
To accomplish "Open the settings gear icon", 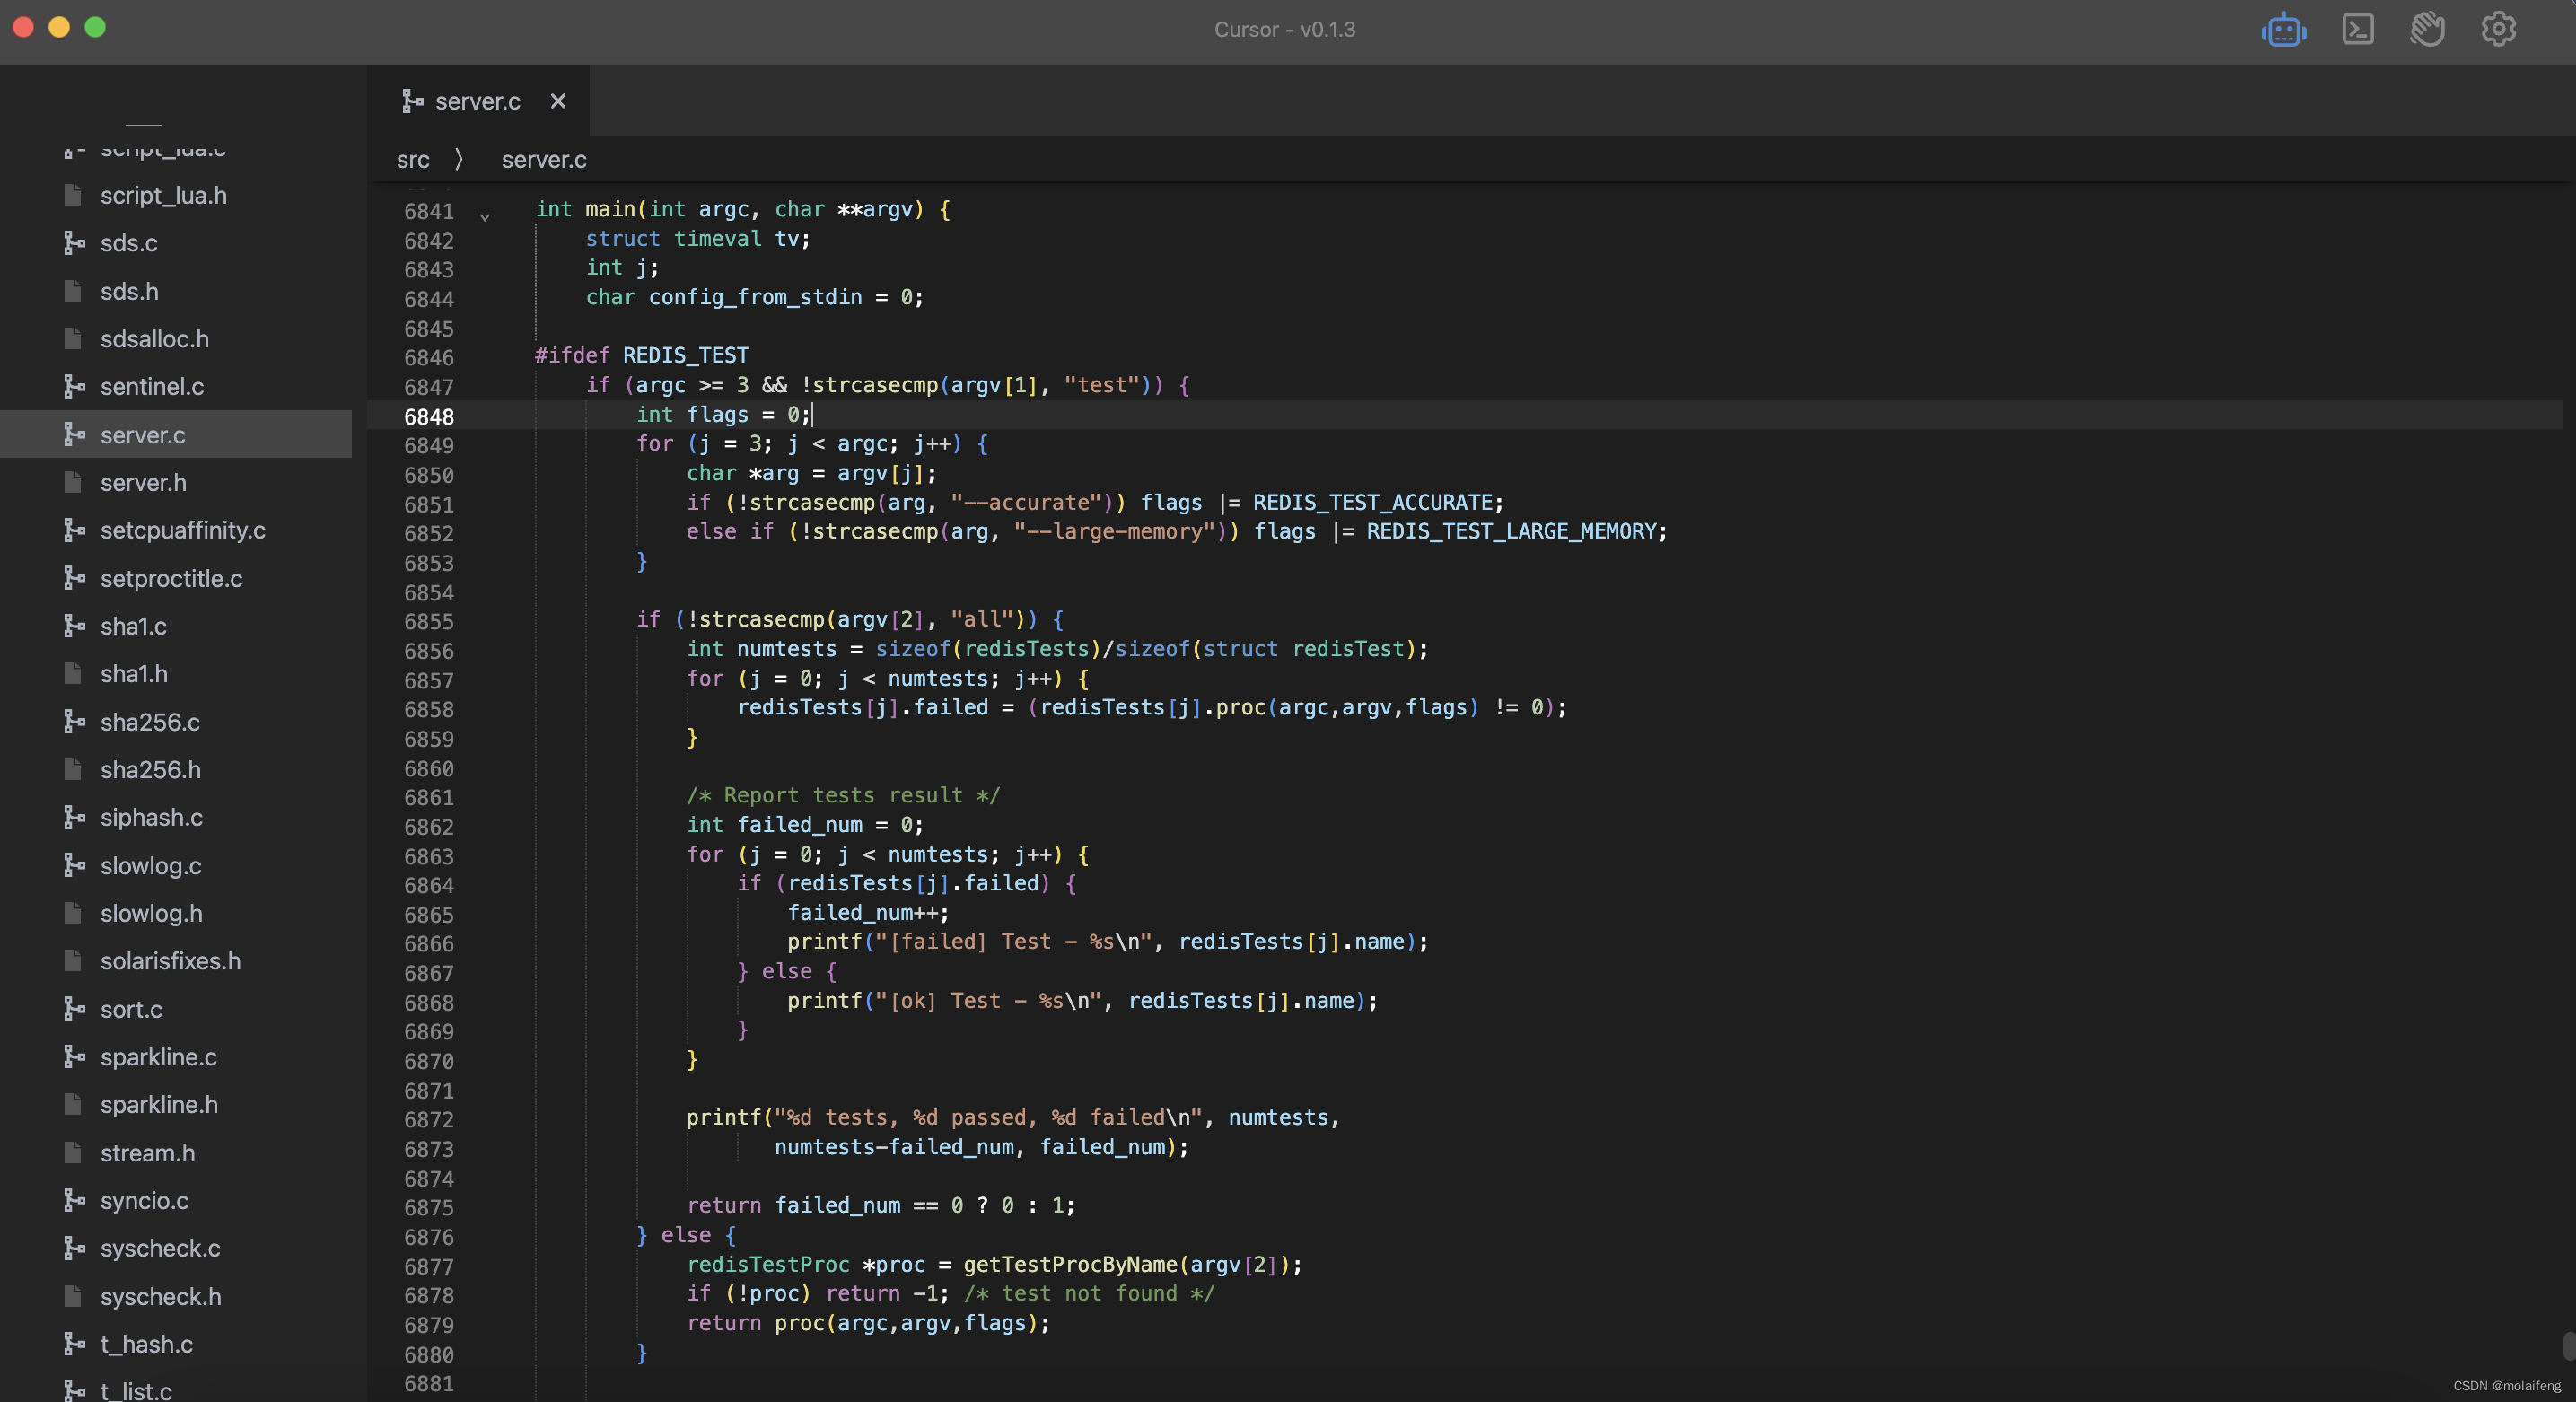I will (2498, 29).
